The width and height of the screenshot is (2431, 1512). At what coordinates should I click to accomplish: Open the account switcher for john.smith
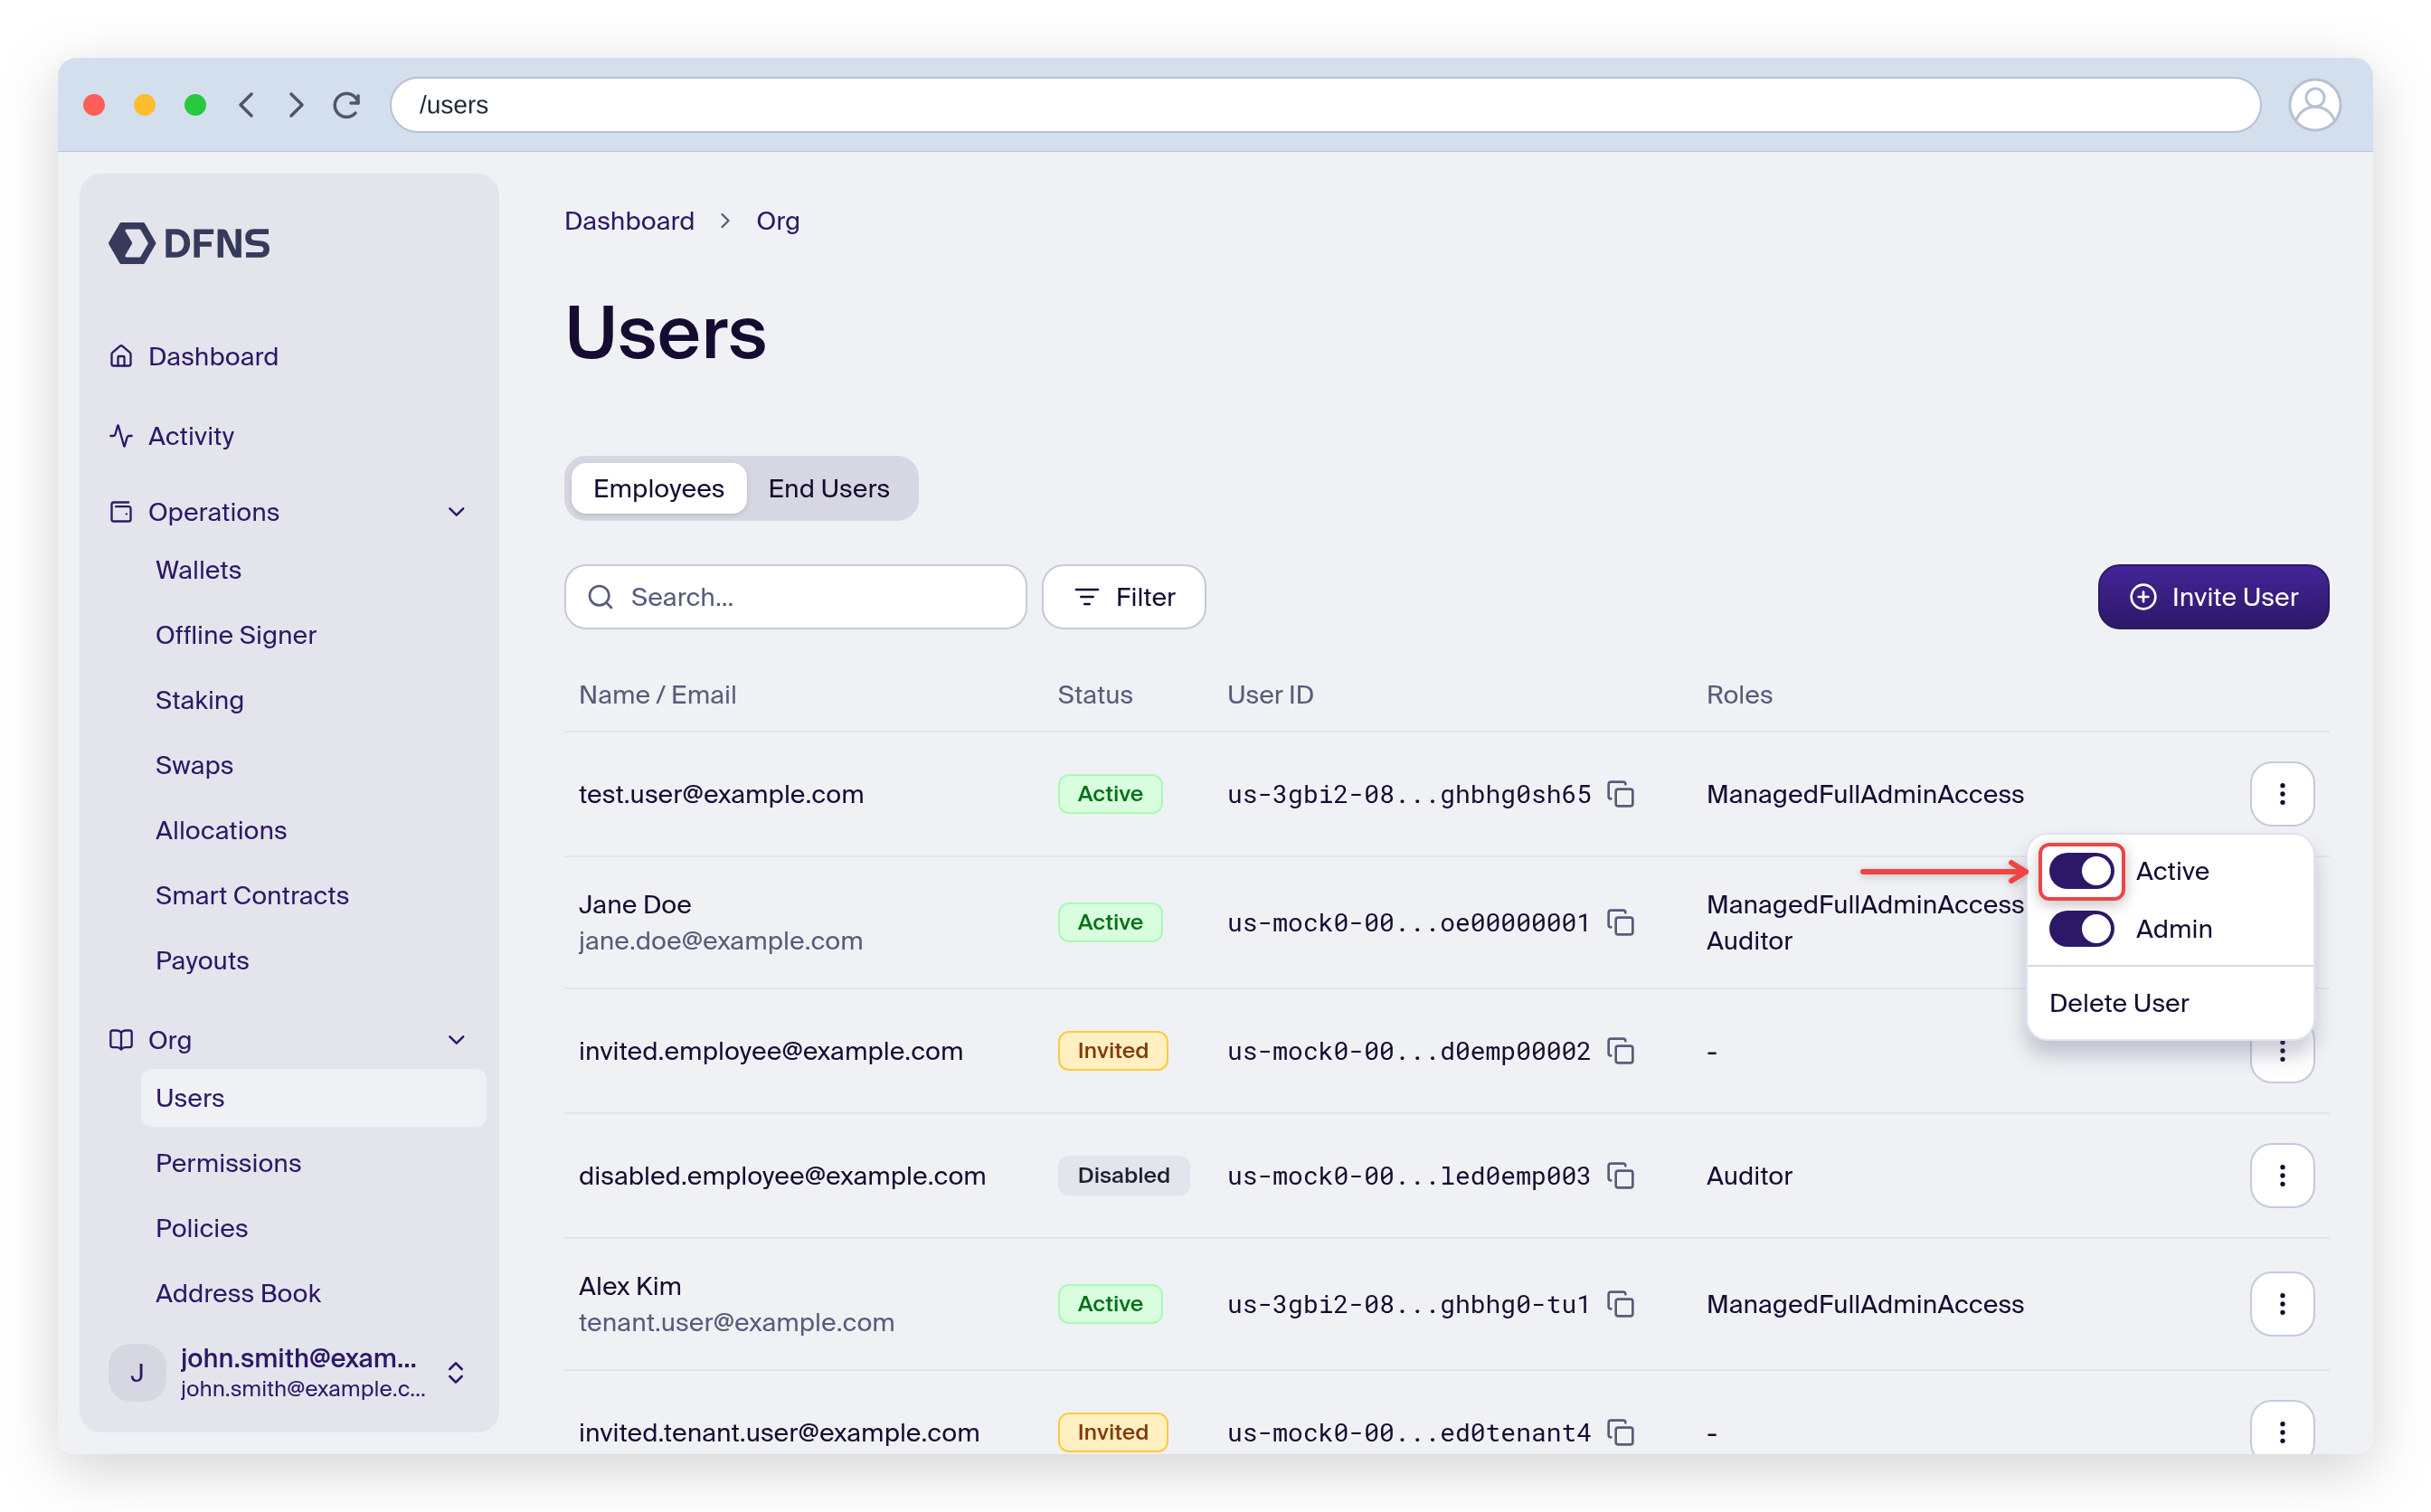coord(456,1373)
